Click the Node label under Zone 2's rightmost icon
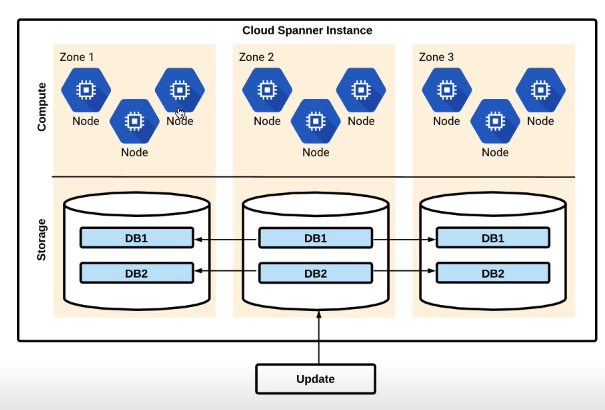 point(361,121)
